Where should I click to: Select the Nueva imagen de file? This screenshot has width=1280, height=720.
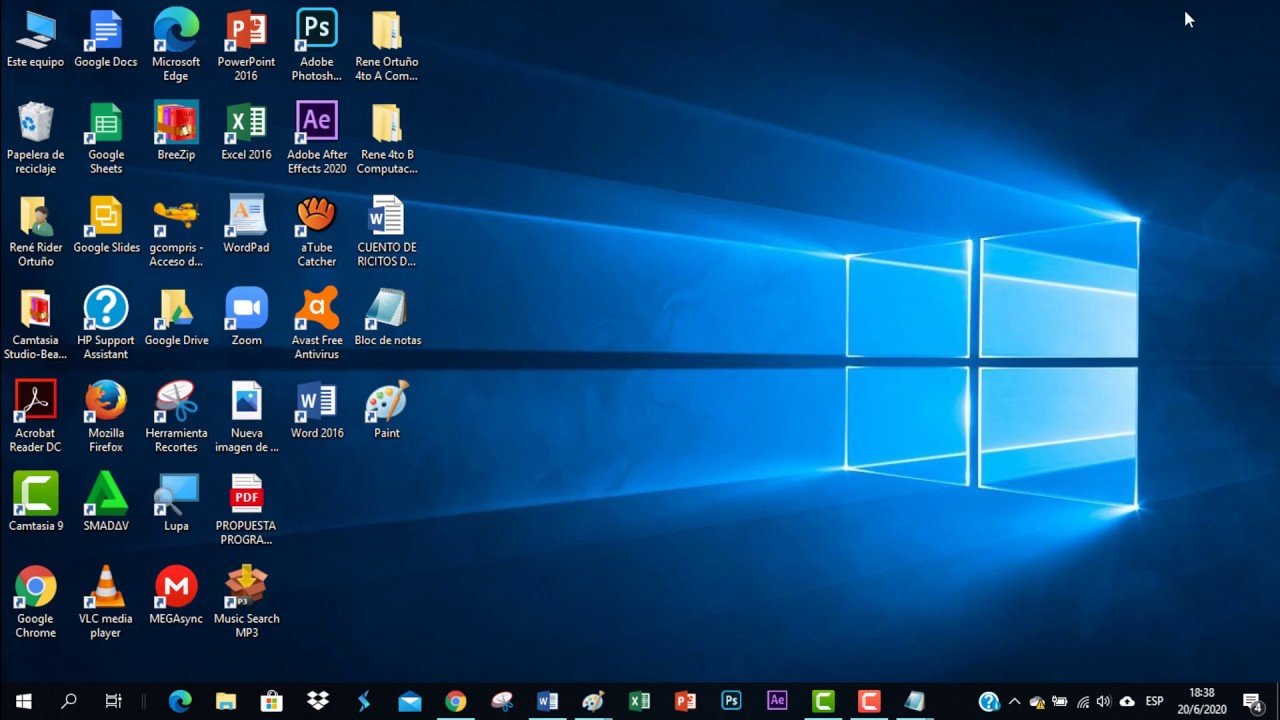coord(246,417)
